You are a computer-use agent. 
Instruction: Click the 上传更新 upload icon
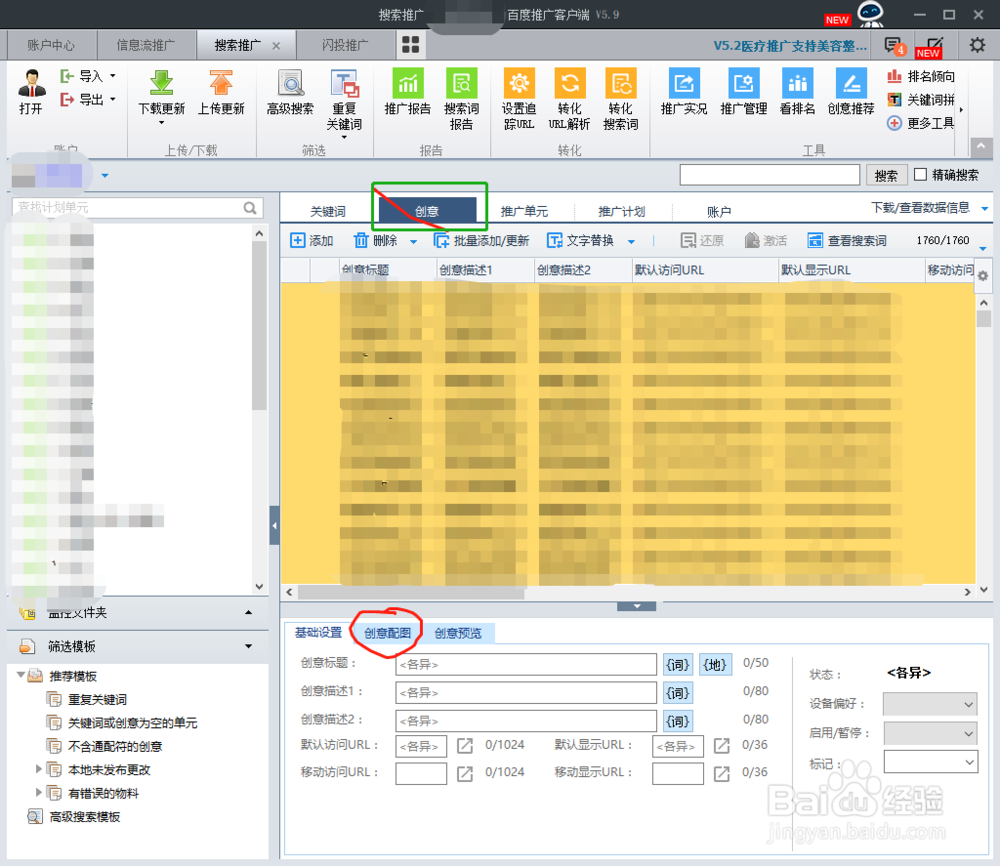tap(221, 83)
